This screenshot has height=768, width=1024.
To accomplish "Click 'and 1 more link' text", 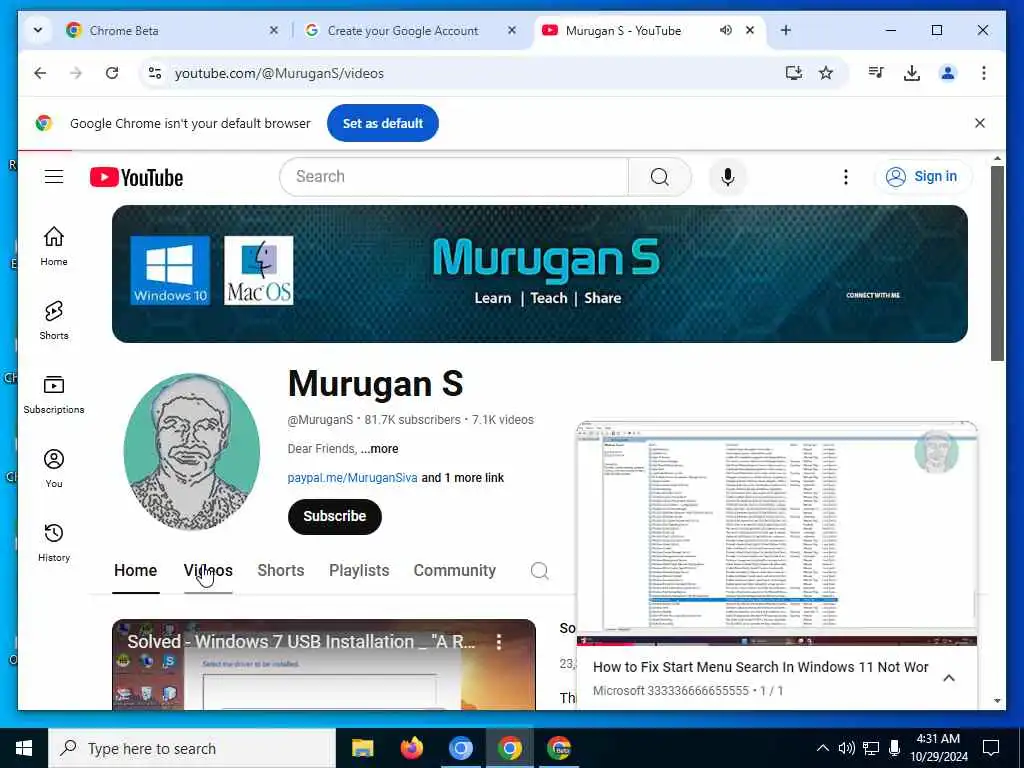I will pos(462,478).
